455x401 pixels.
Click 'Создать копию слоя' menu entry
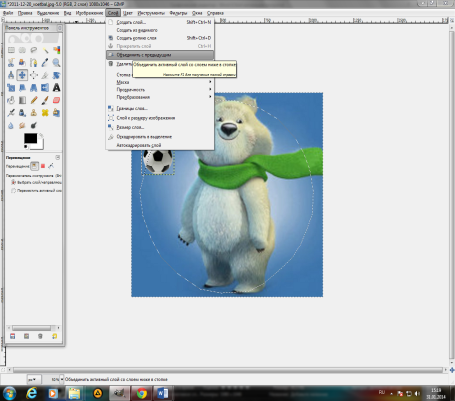coord(160,38)
